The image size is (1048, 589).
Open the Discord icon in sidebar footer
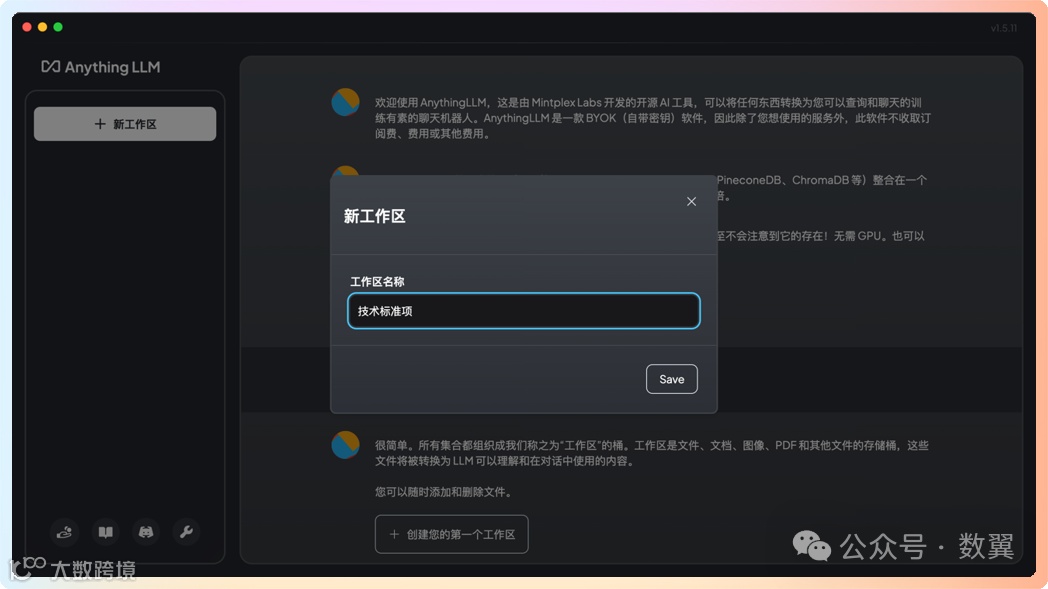pos(146,532)
